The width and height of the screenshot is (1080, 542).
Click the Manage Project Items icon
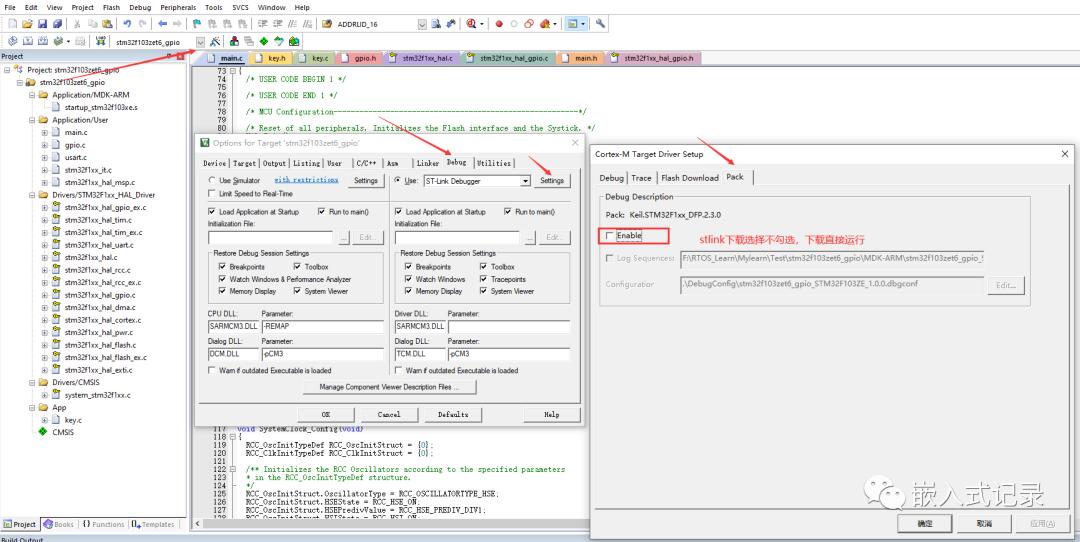click(x=235, y=42)
